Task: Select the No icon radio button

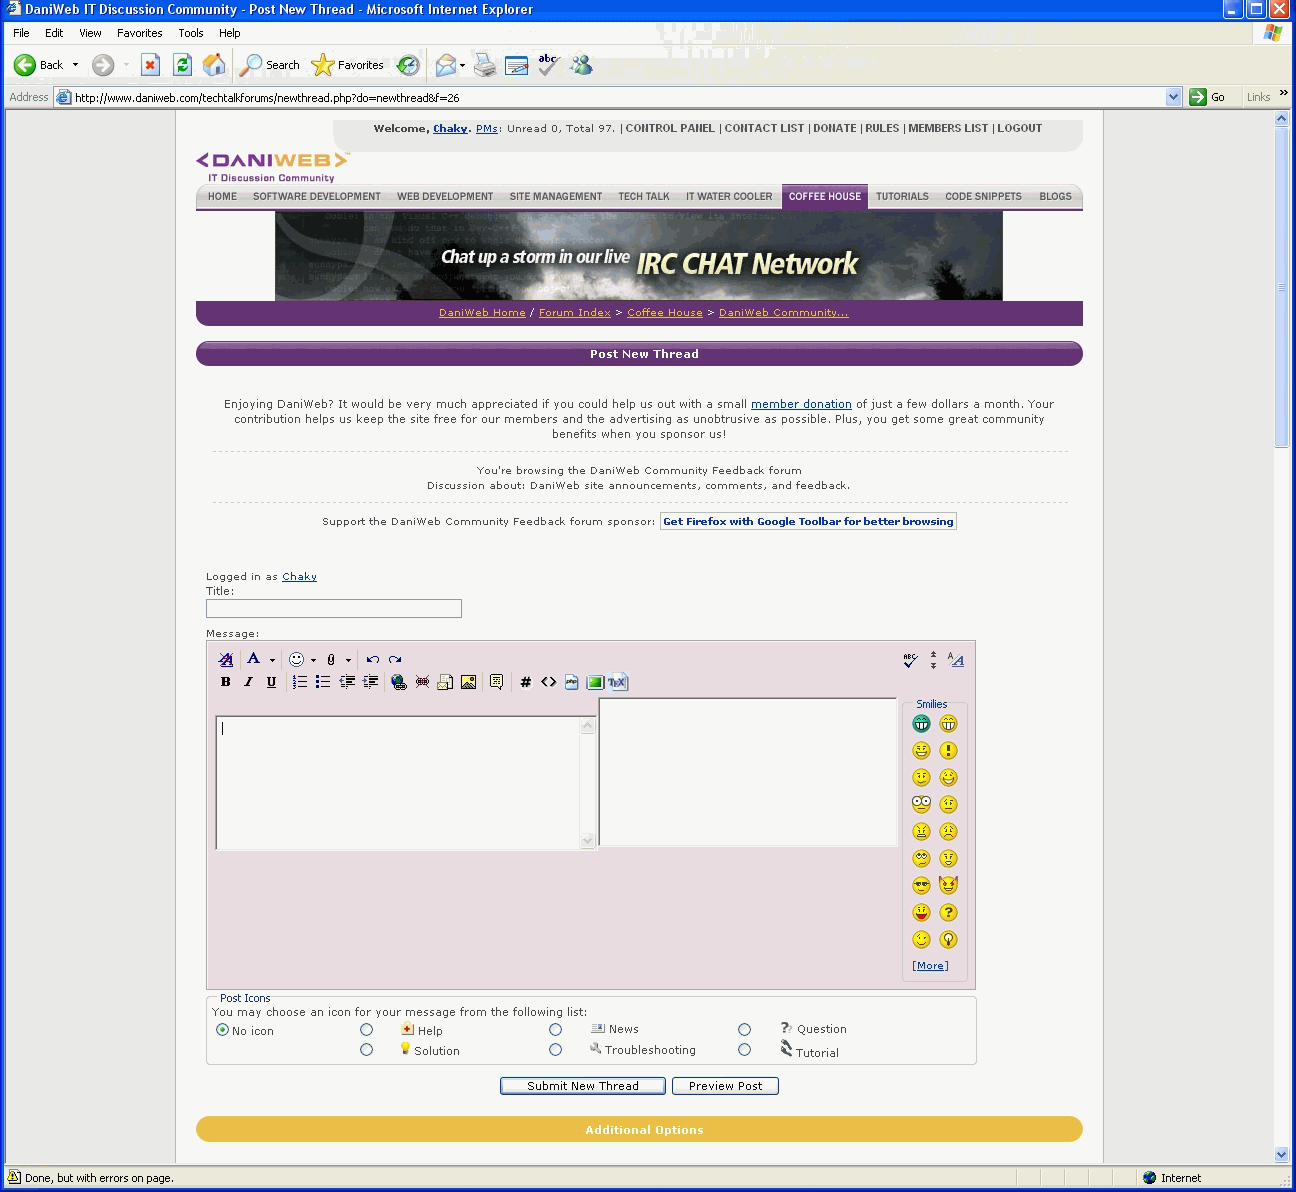Action: point(223,1030)
